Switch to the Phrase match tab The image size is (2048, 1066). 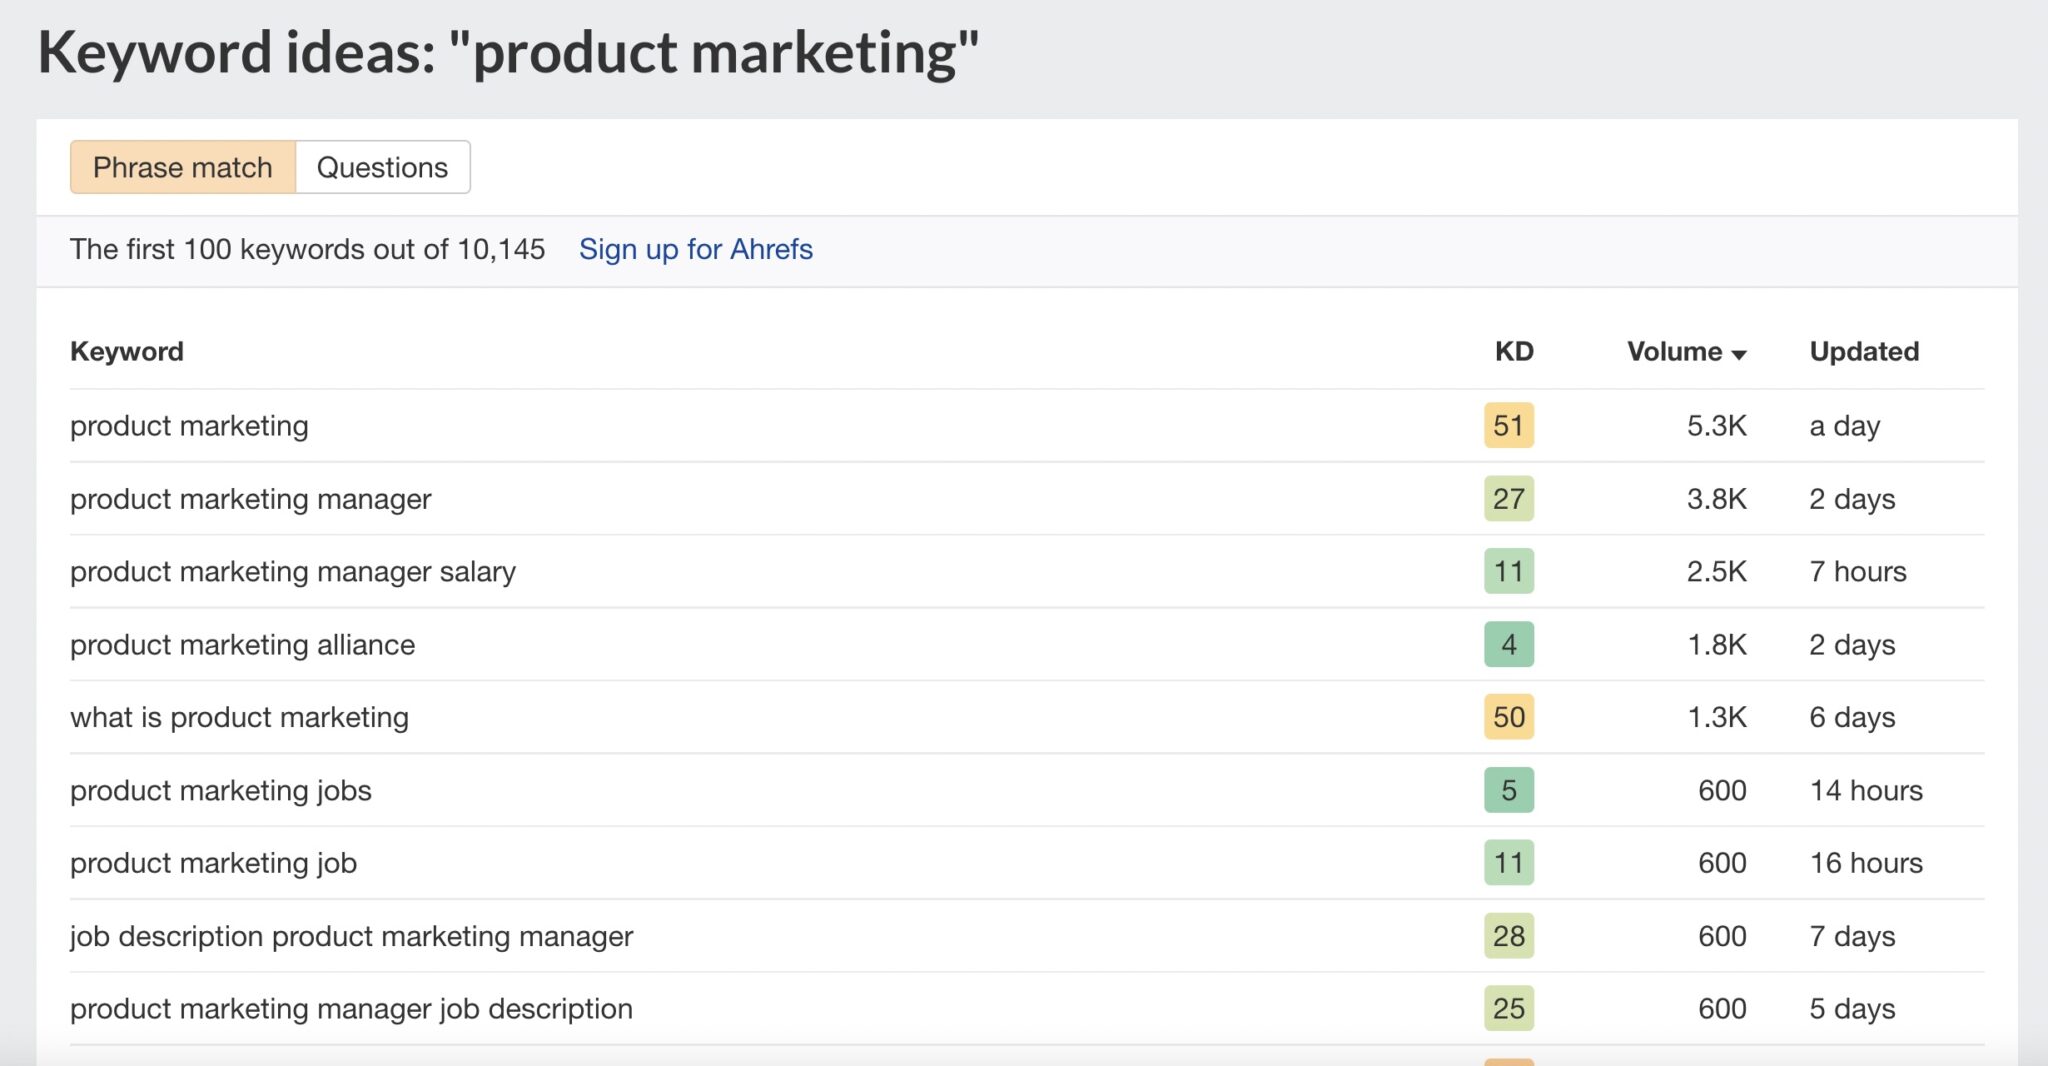tap(183, 167)
